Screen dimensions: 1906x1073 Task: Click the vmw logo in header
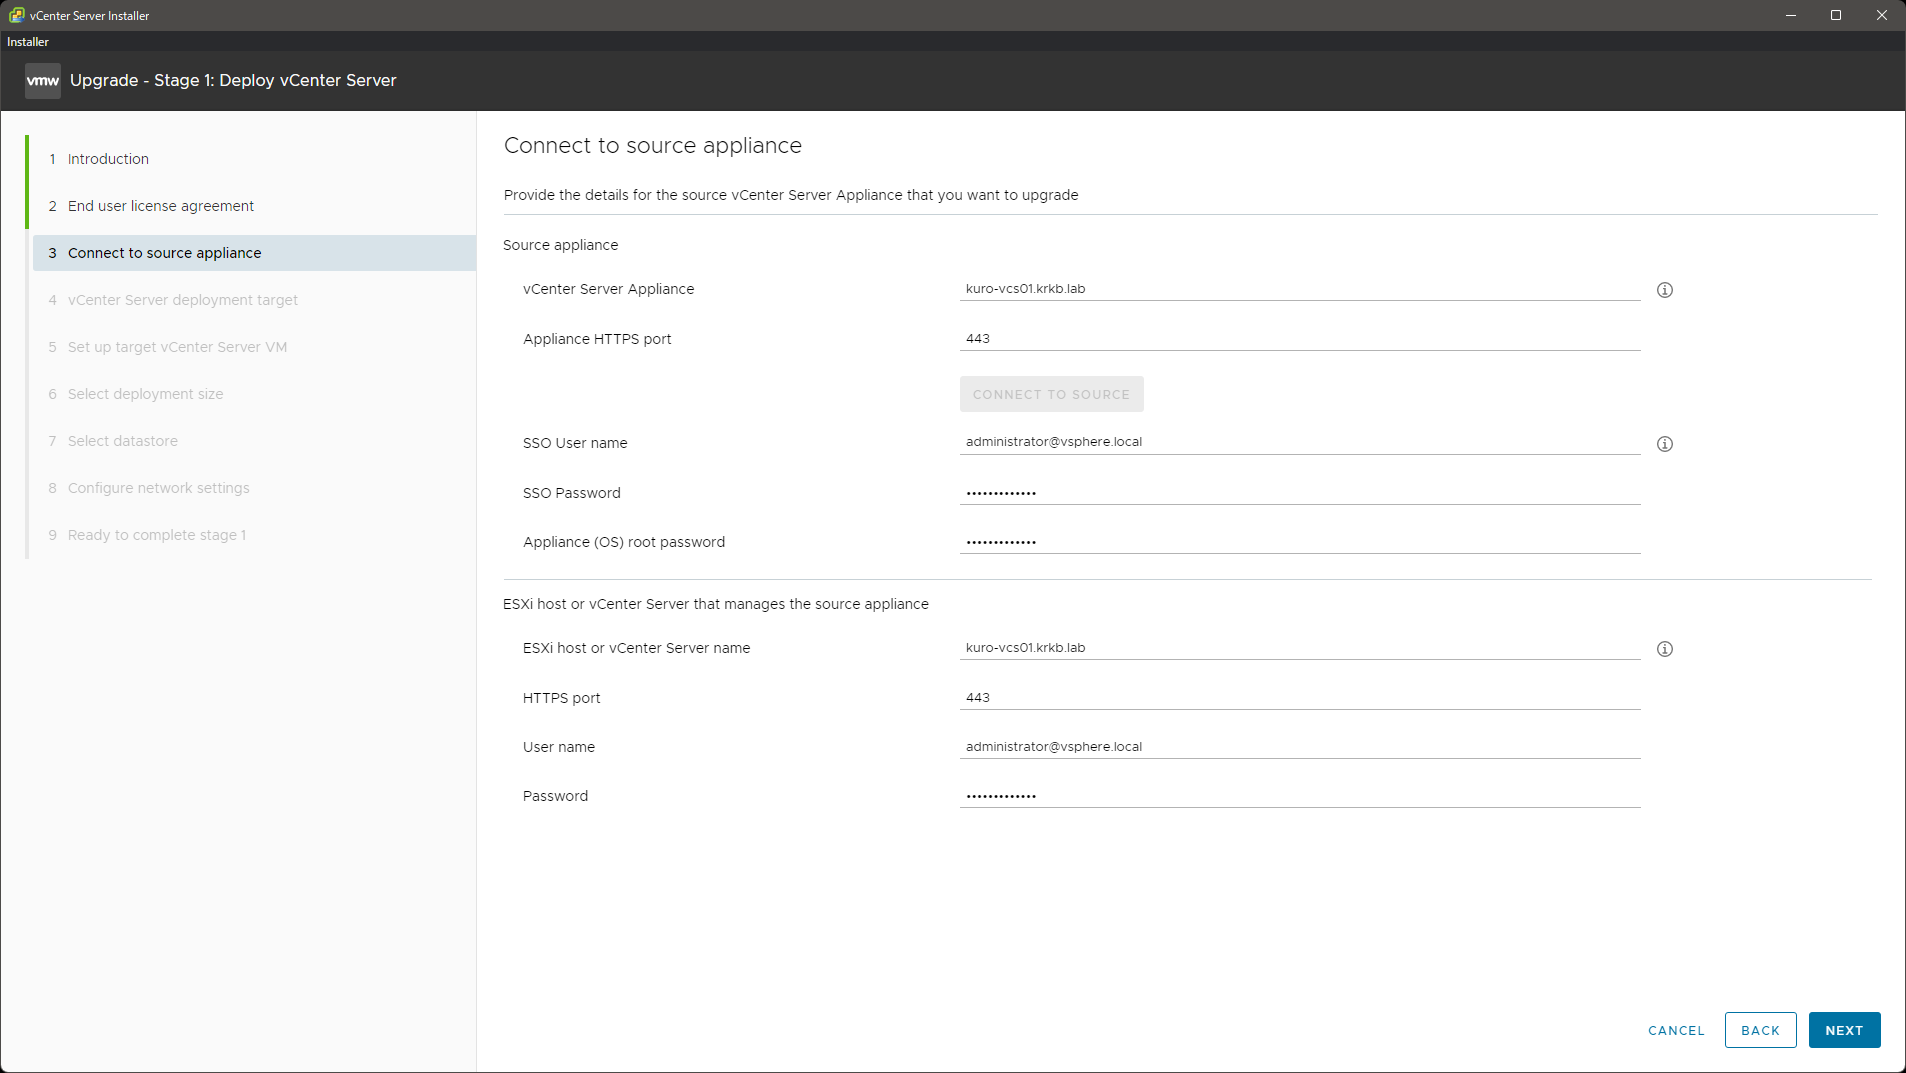[42, 81]
